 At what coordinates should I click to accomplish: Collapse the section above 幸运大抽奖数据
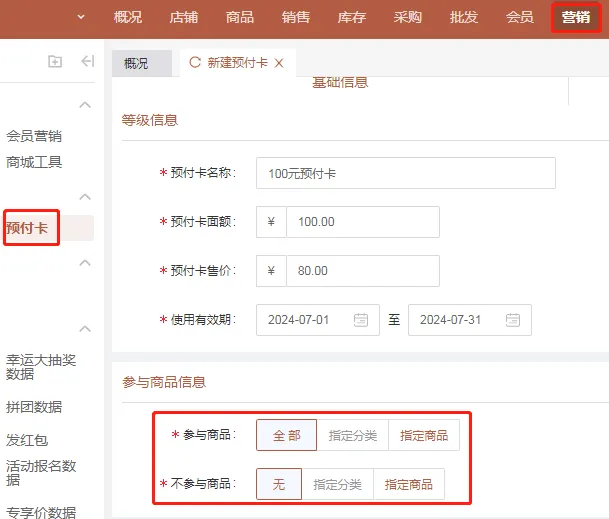(85, 329)
